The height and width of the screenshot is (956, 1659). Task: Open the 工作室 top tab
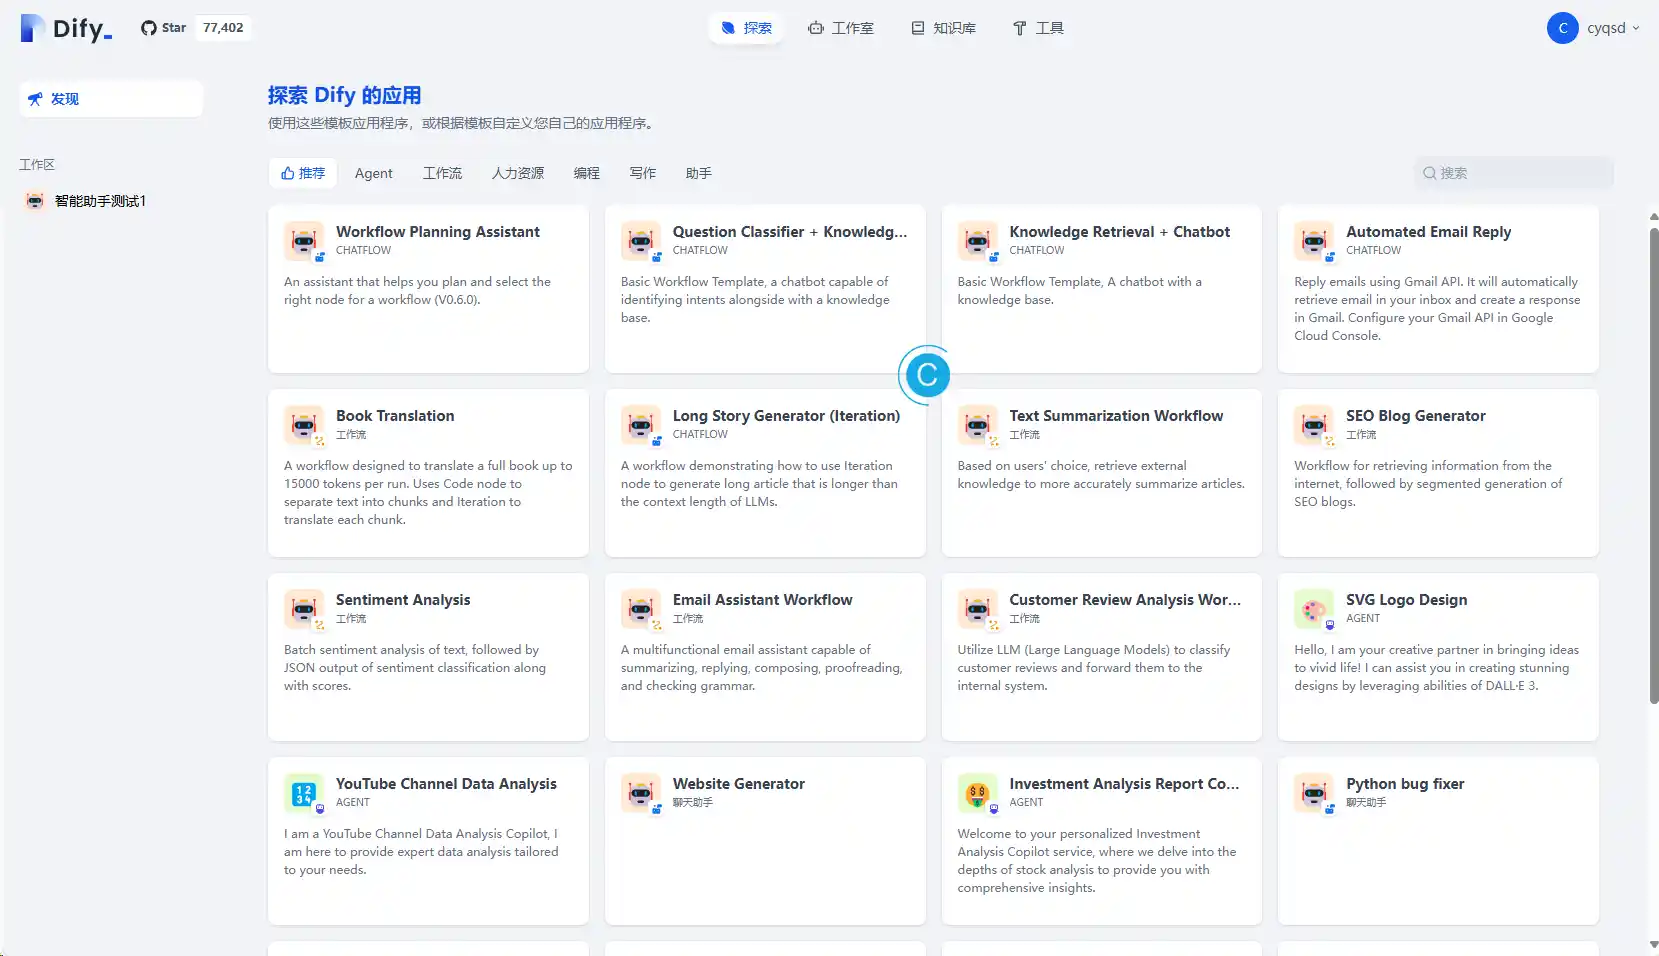841,28
